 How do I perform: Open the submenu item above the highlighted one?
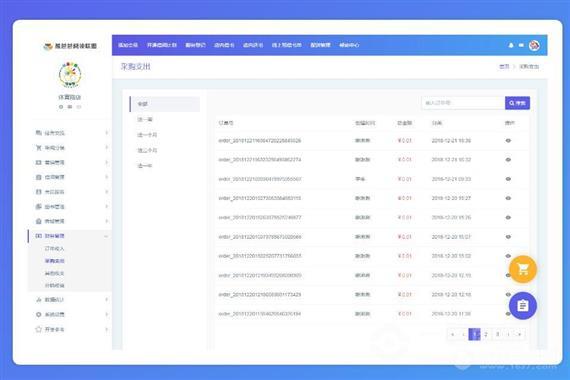[55, 249]
